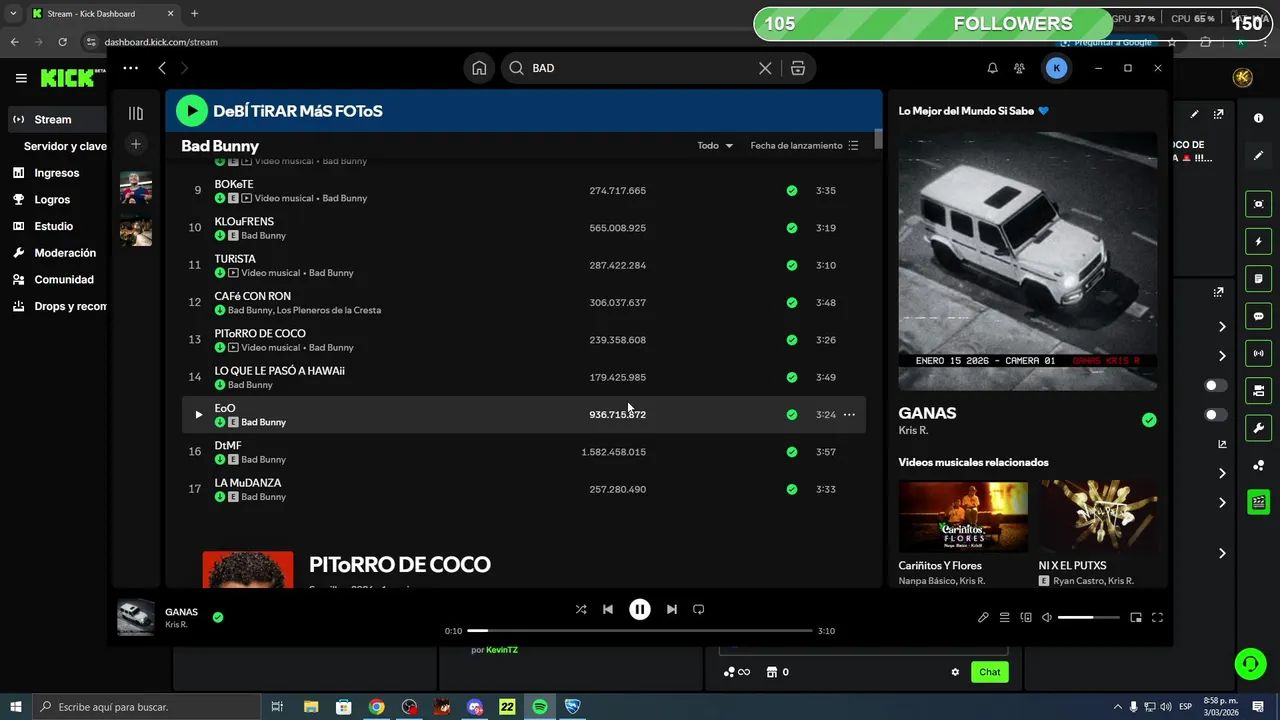Open the play queue icon

(1005, 617)
